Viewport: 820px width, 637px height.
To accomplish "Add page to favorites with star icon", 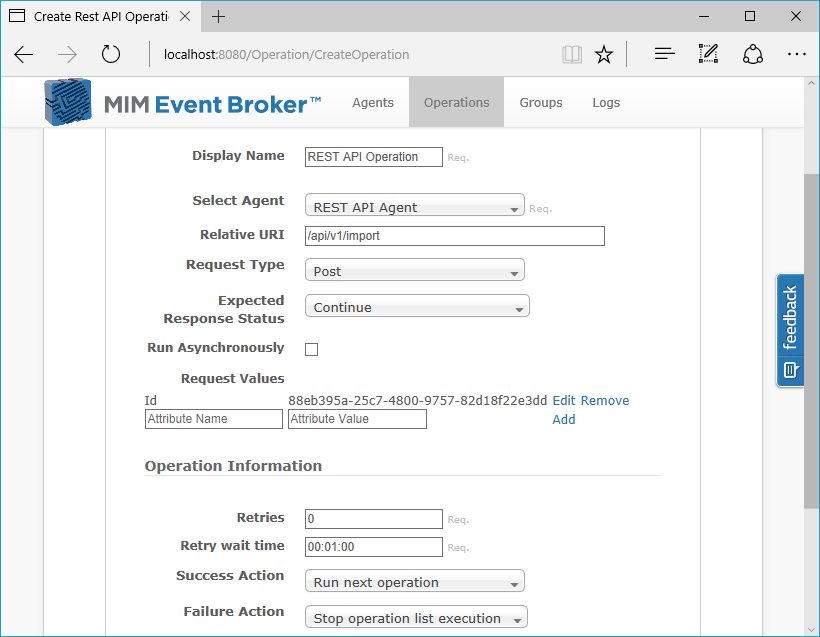I will 604,54.
